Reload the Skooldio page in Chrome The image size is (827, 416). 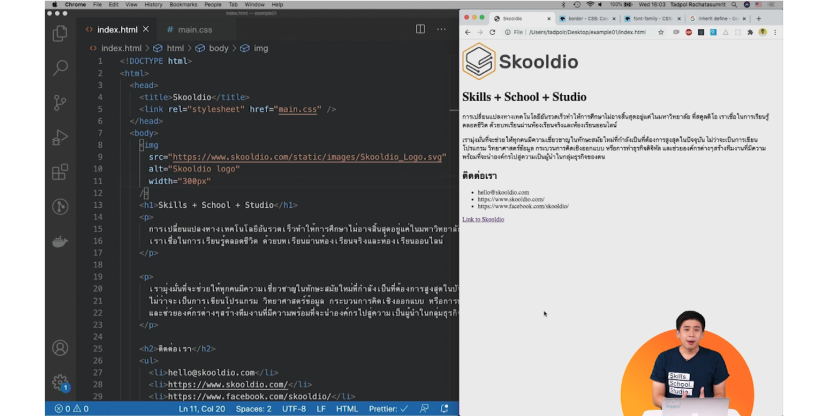coord(493,32)
